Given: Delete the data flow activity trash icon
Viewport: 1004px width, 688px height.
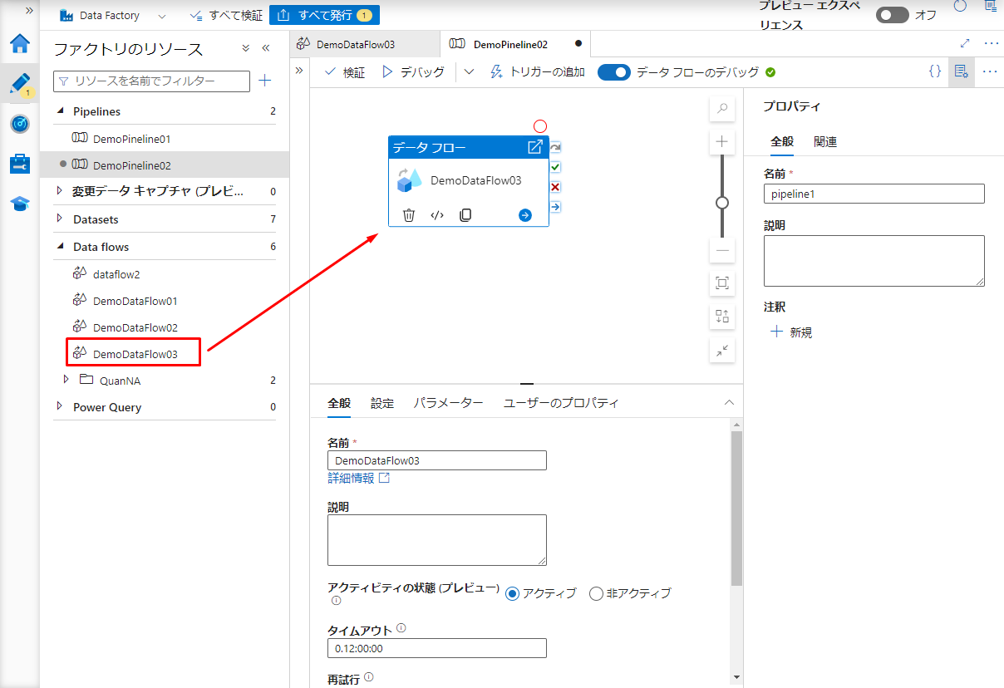Looking at the screenshot, I should (x=409, y=215).
